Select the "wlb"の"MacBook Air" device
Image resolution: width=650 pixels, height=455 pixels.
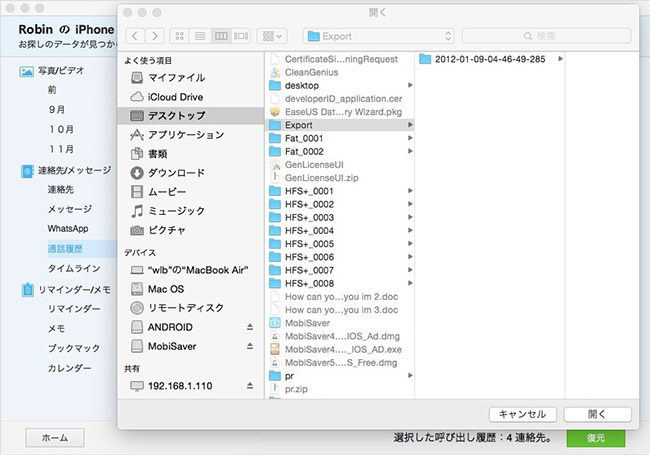click(x=191, y=270)
